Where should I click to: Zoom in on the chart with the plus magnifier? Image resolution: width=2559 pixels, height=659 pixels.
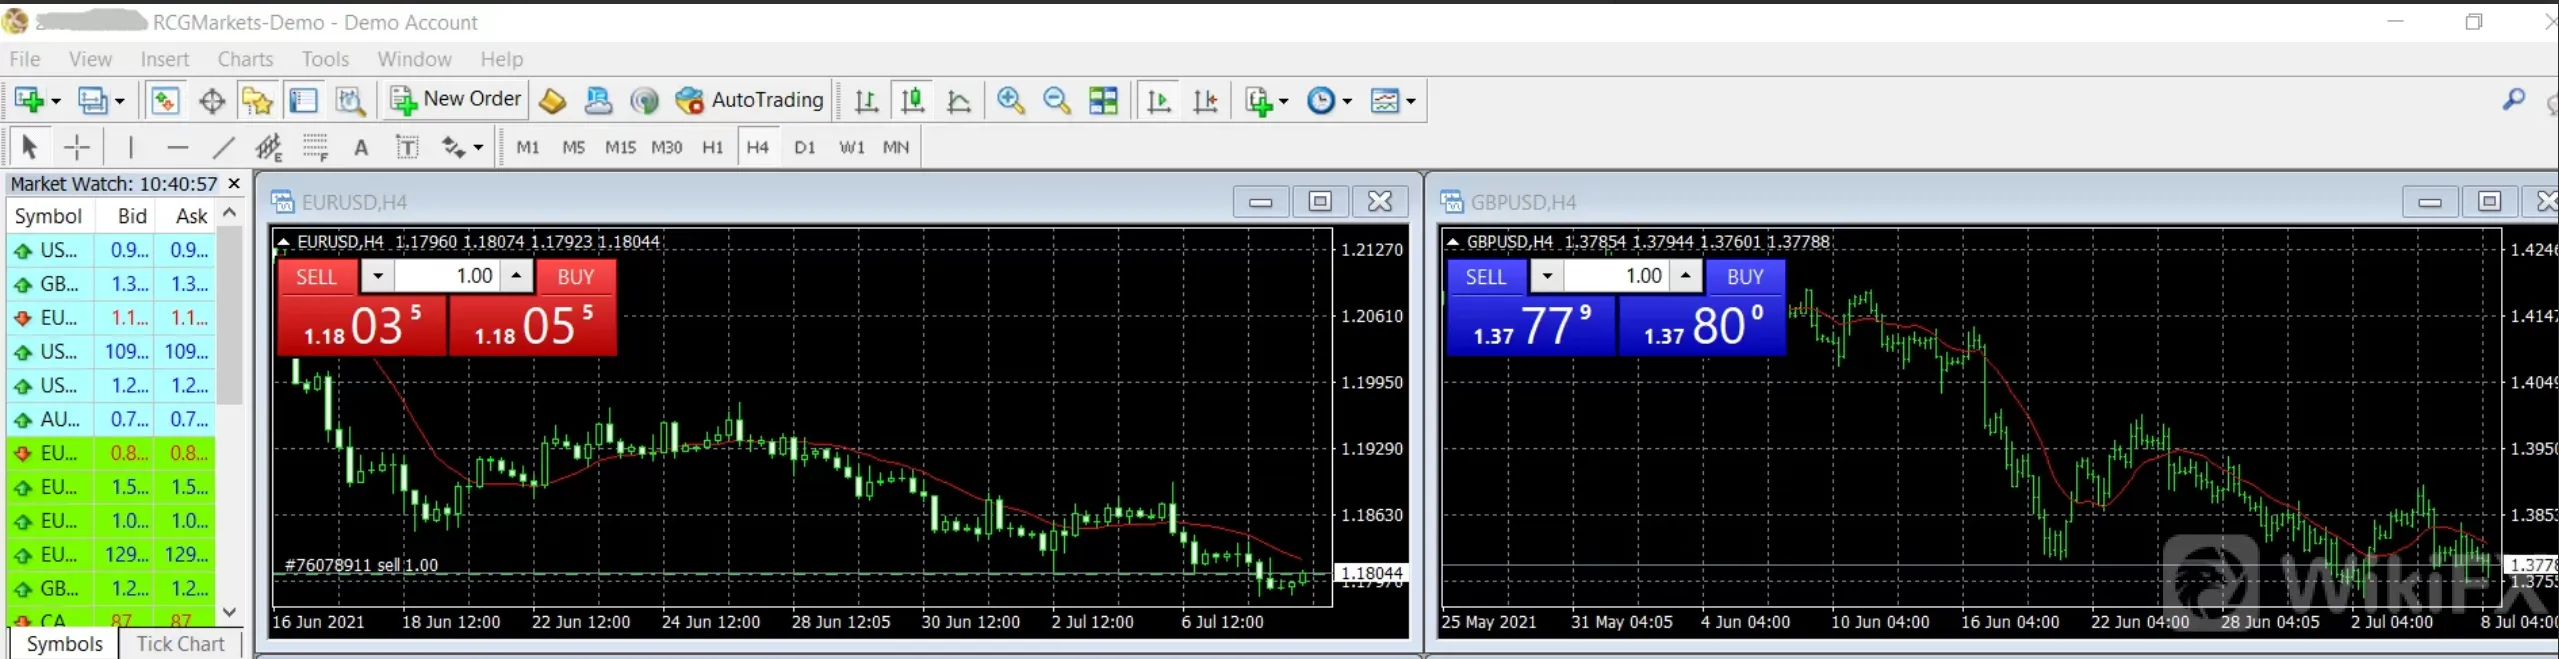[x=1010, y=100]
